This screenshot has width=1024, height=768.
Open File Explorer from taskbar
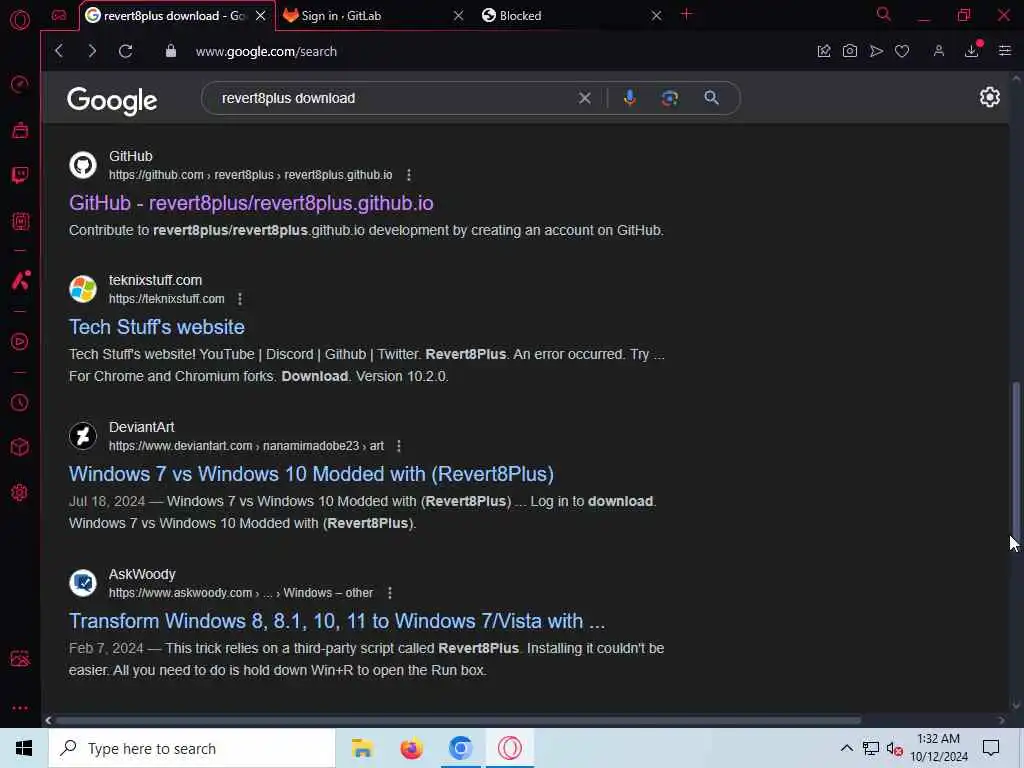pyautogui.click(x=362, y=748)
